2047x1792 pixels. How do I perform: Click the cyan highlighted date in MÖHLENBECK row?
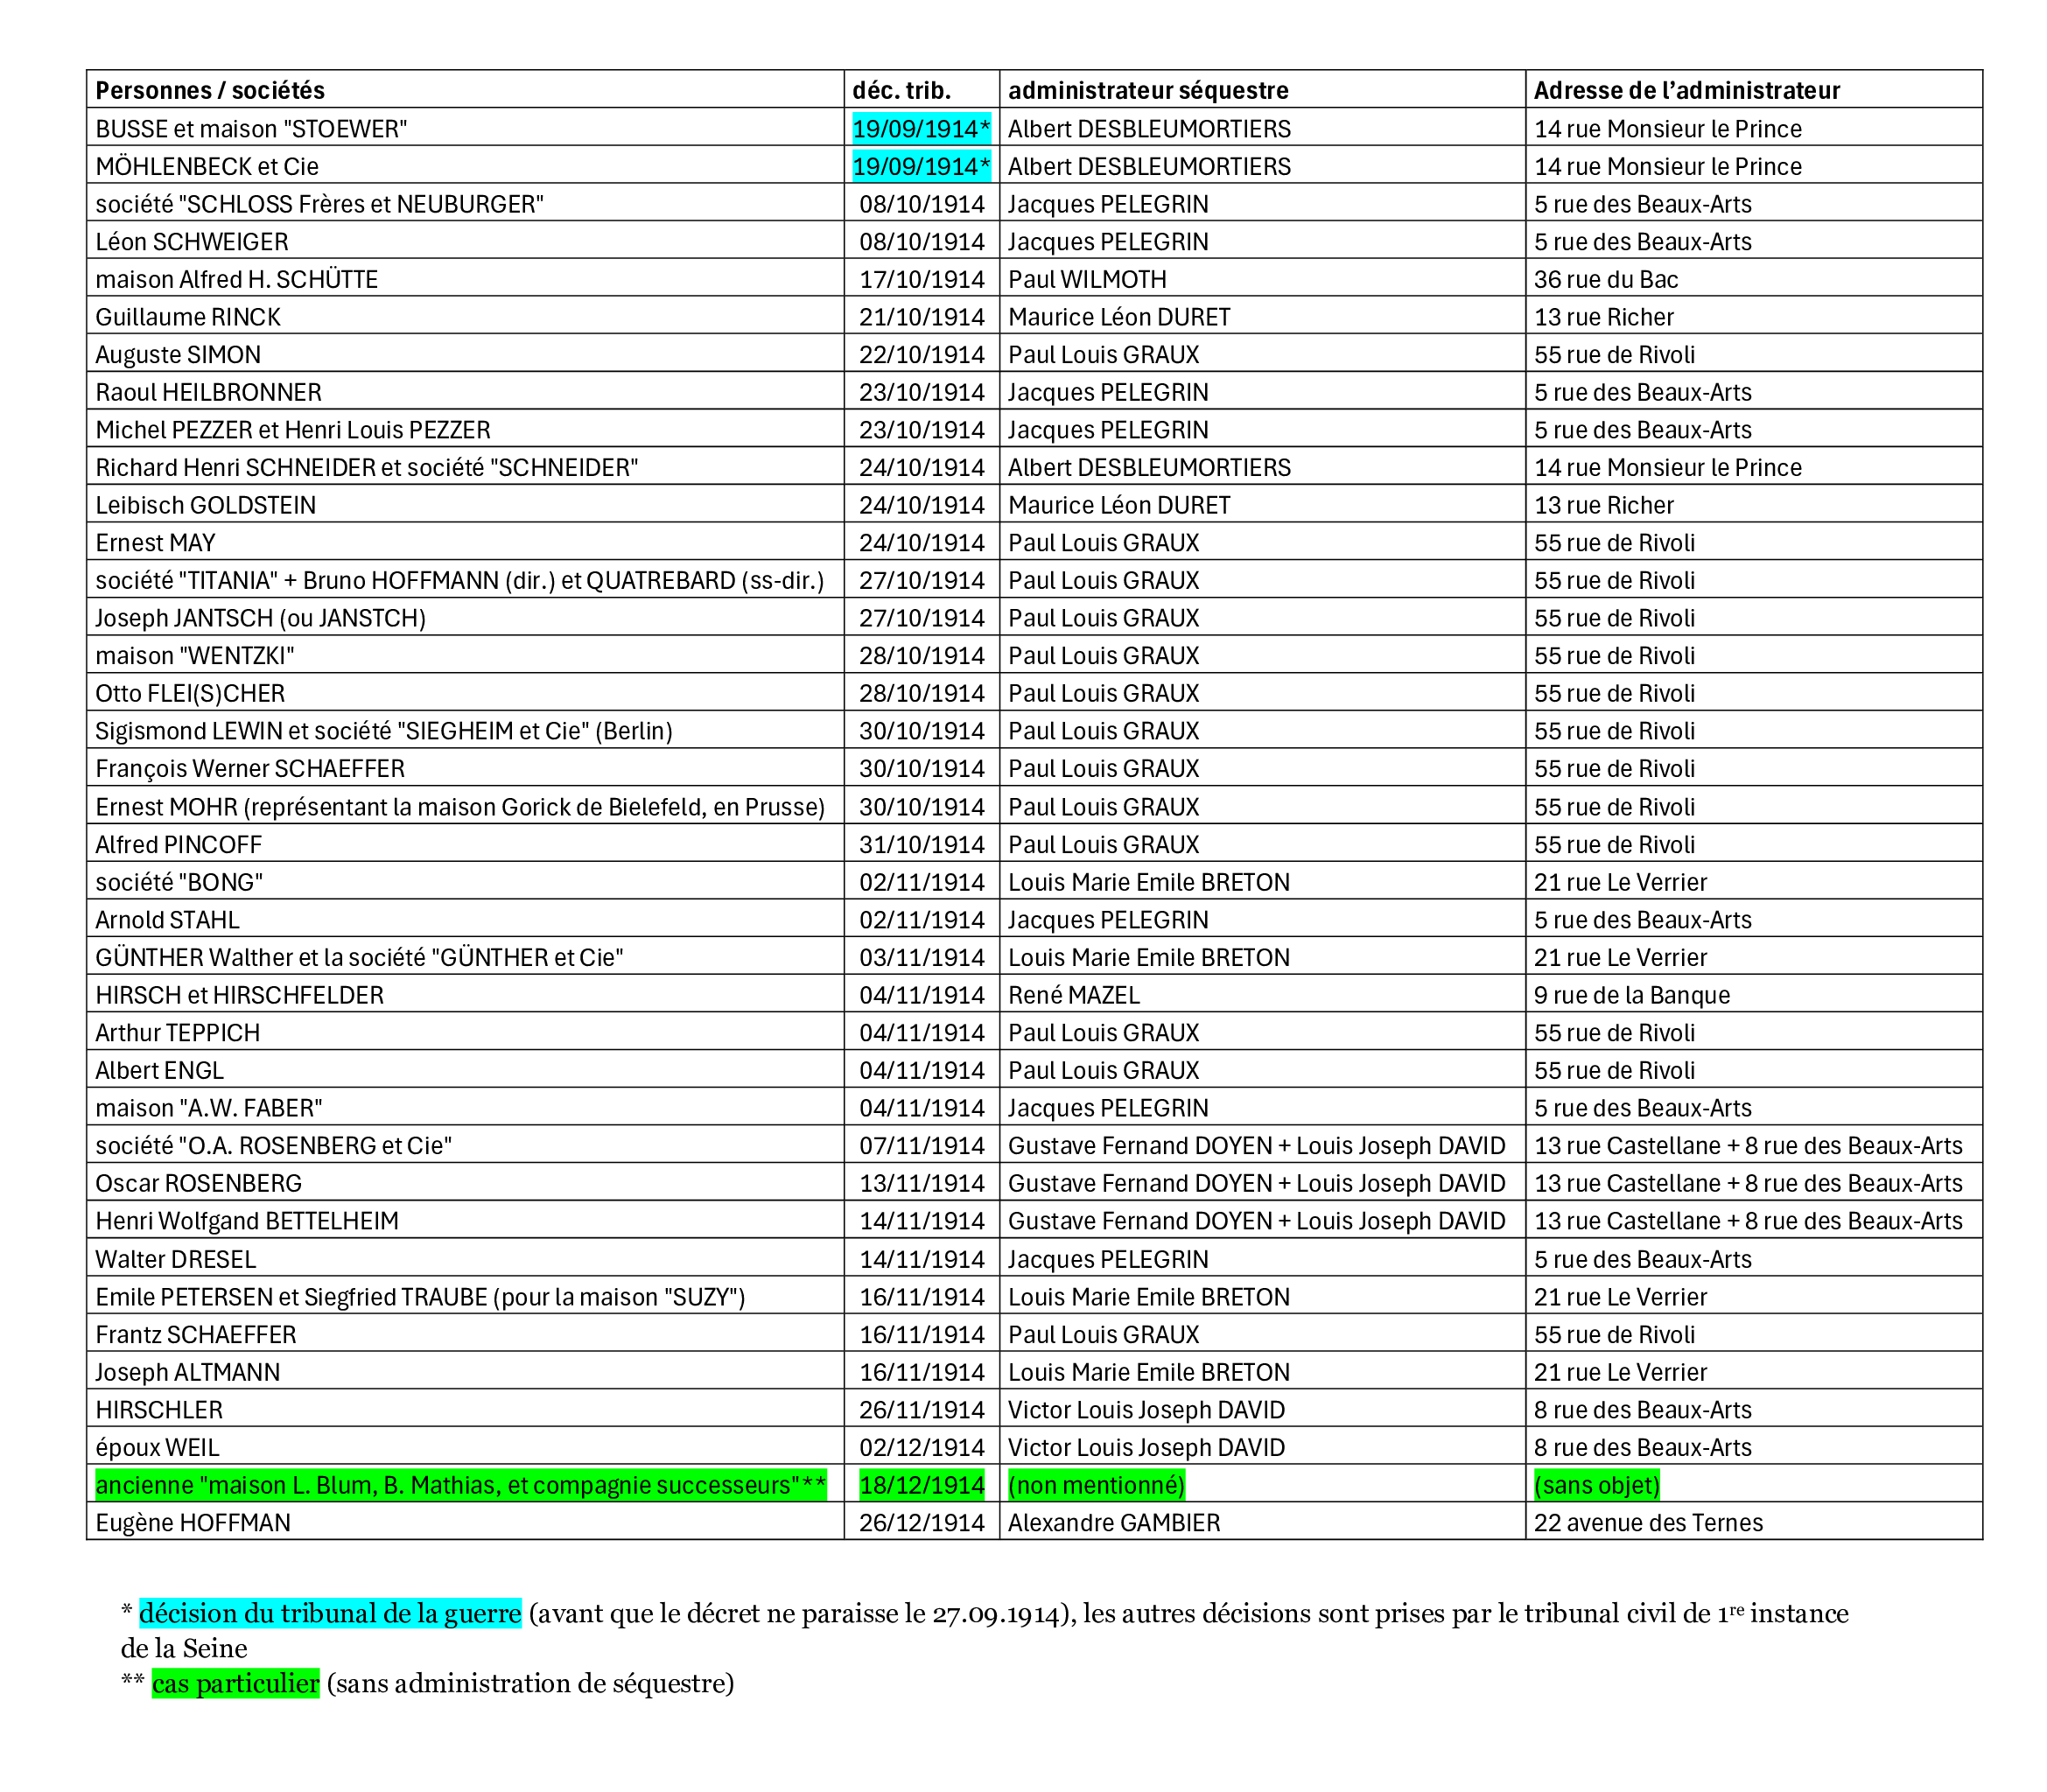click(x=920, y=166)
